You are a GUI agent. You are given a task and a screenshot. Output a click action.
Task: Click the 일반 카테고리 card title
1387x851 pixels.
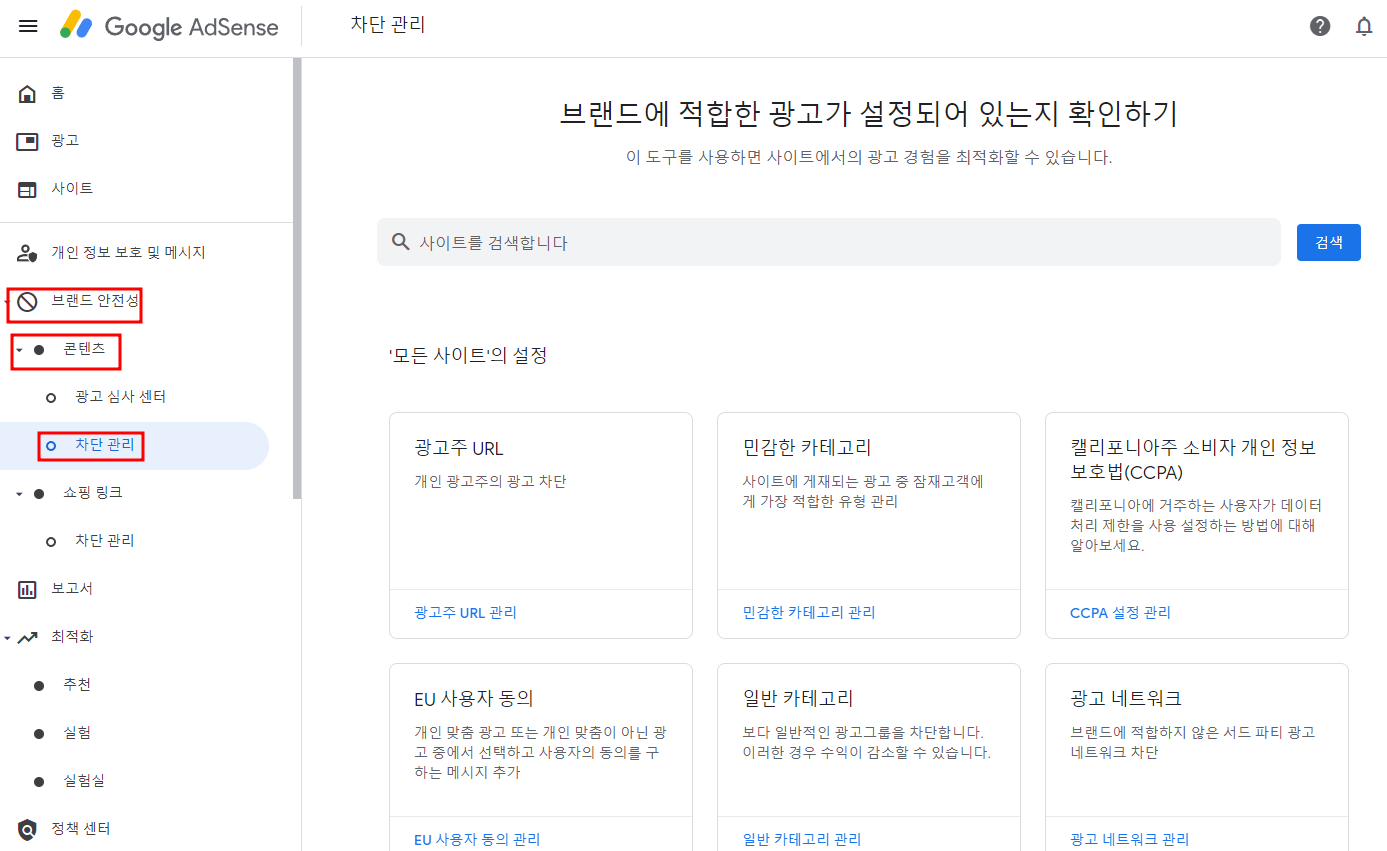(x=798, y=698)
